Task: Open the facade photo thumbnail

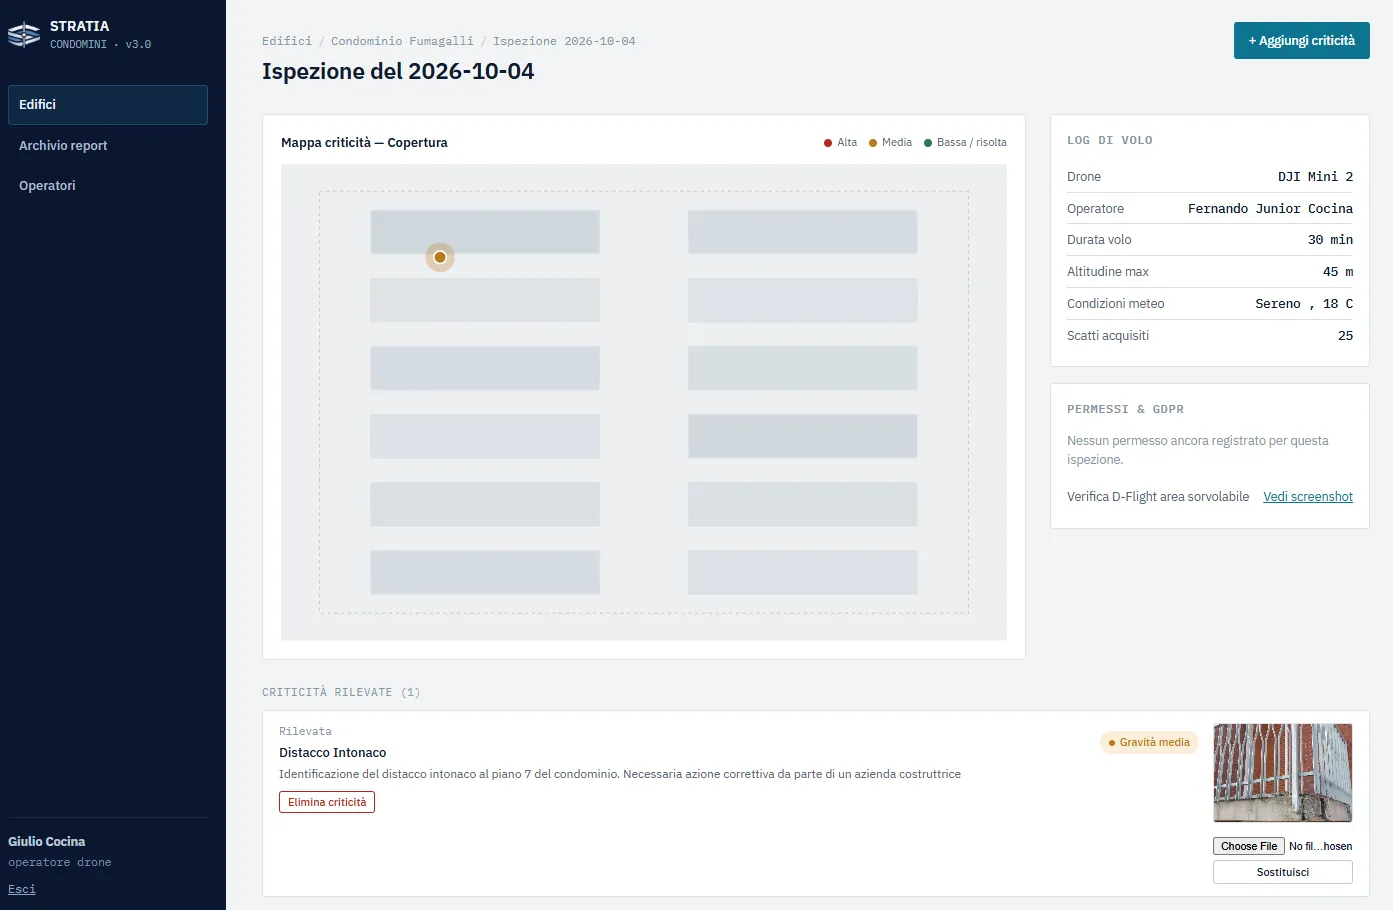Action: point(1283,773)
